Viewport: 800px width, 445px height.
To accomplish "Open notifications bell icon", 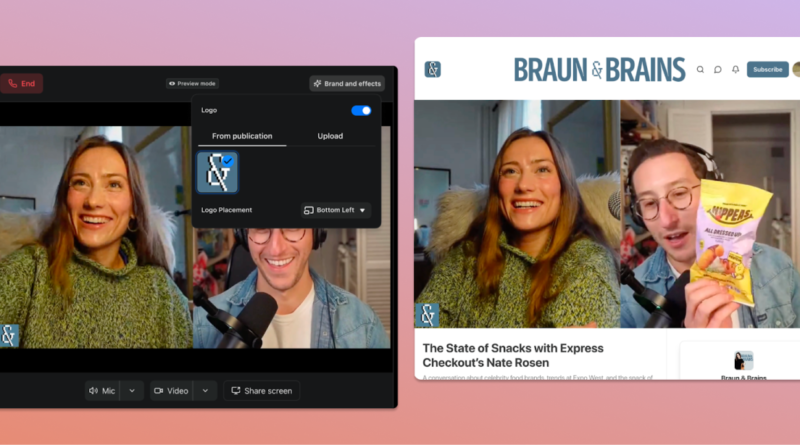I will 735,70.
